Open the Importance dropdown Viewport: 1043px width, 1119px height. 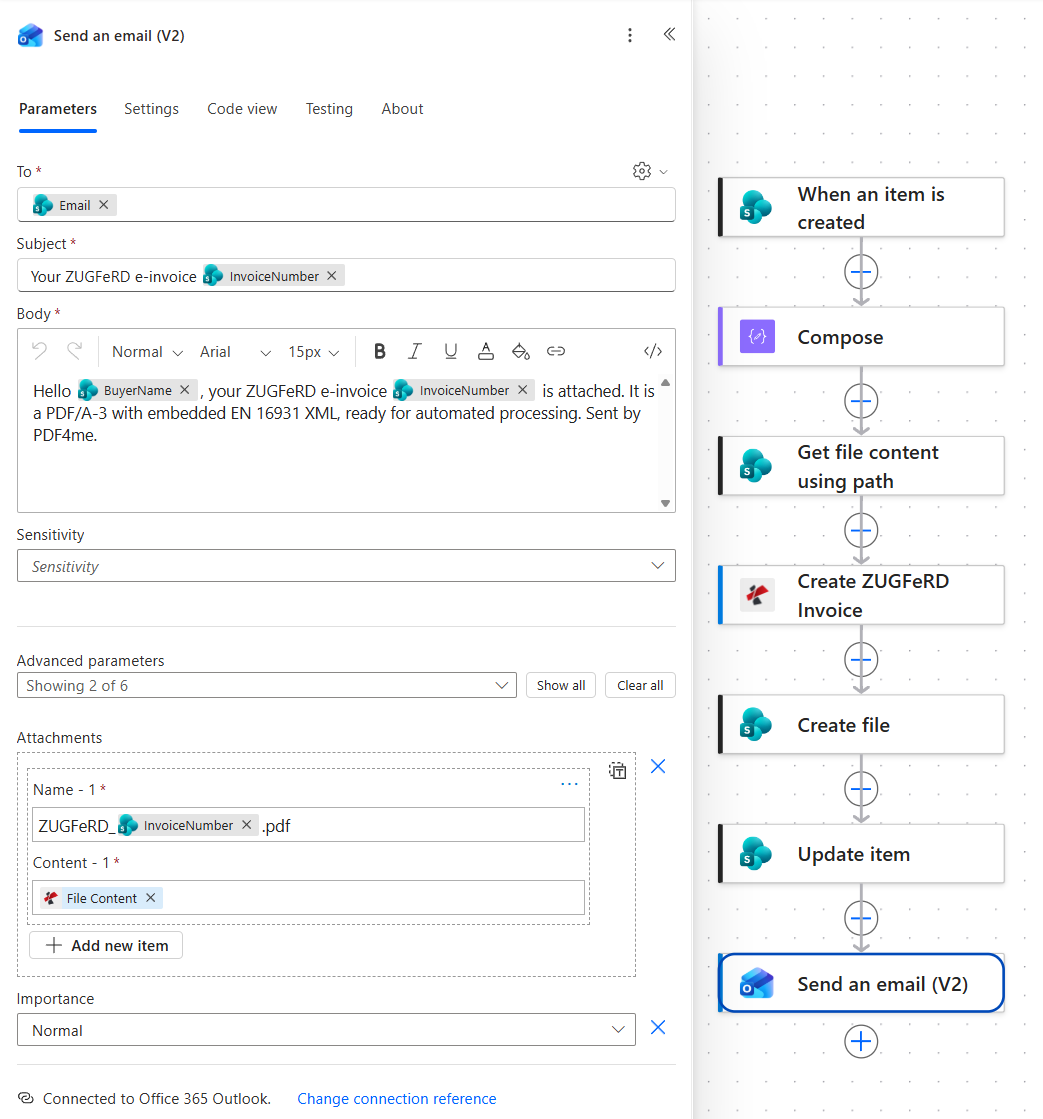click(x=326, y=1030)
